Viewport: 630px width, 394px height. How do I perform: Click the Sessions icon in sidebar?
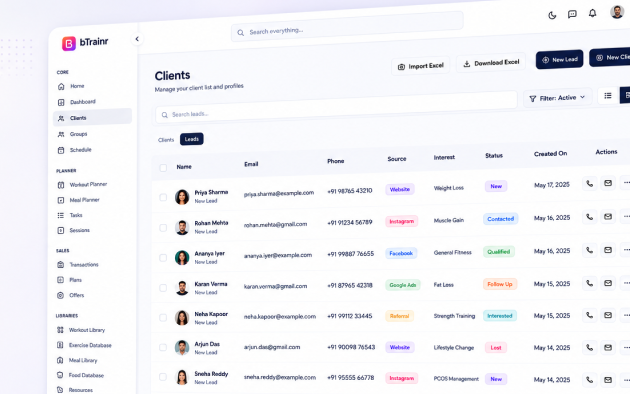61,231
